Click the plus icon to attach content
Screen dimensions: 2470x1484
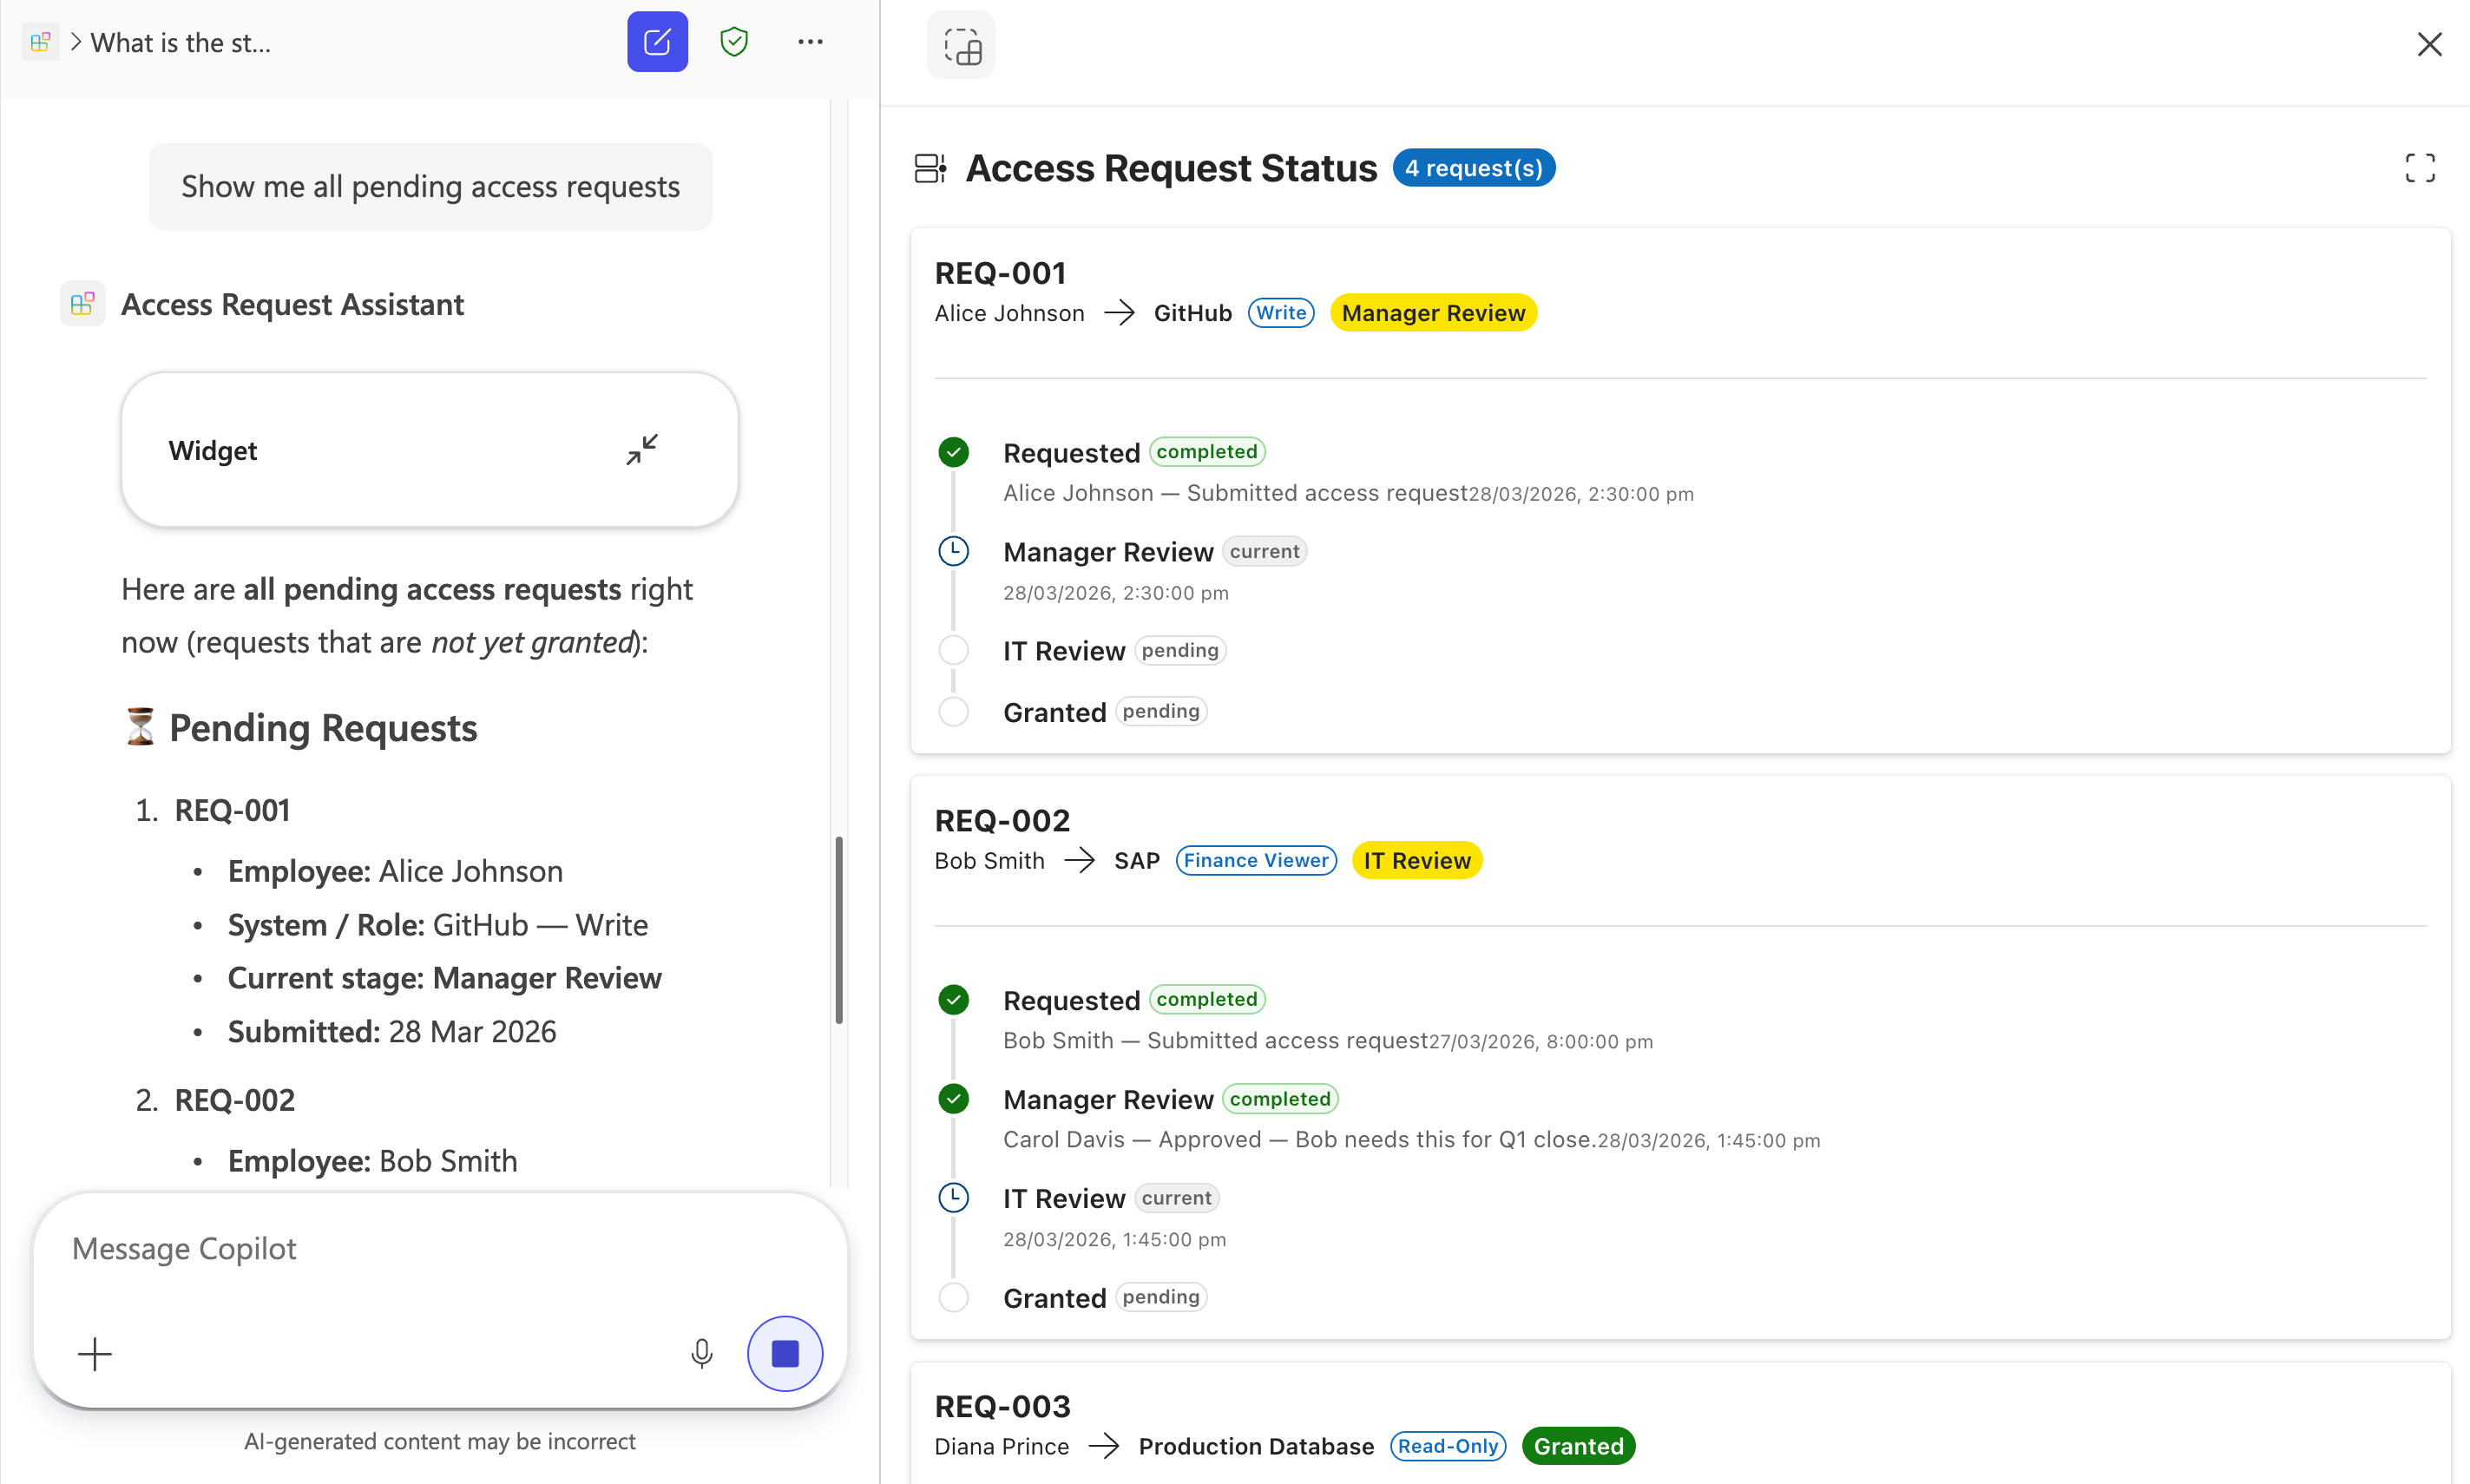tap(95, 1353)
